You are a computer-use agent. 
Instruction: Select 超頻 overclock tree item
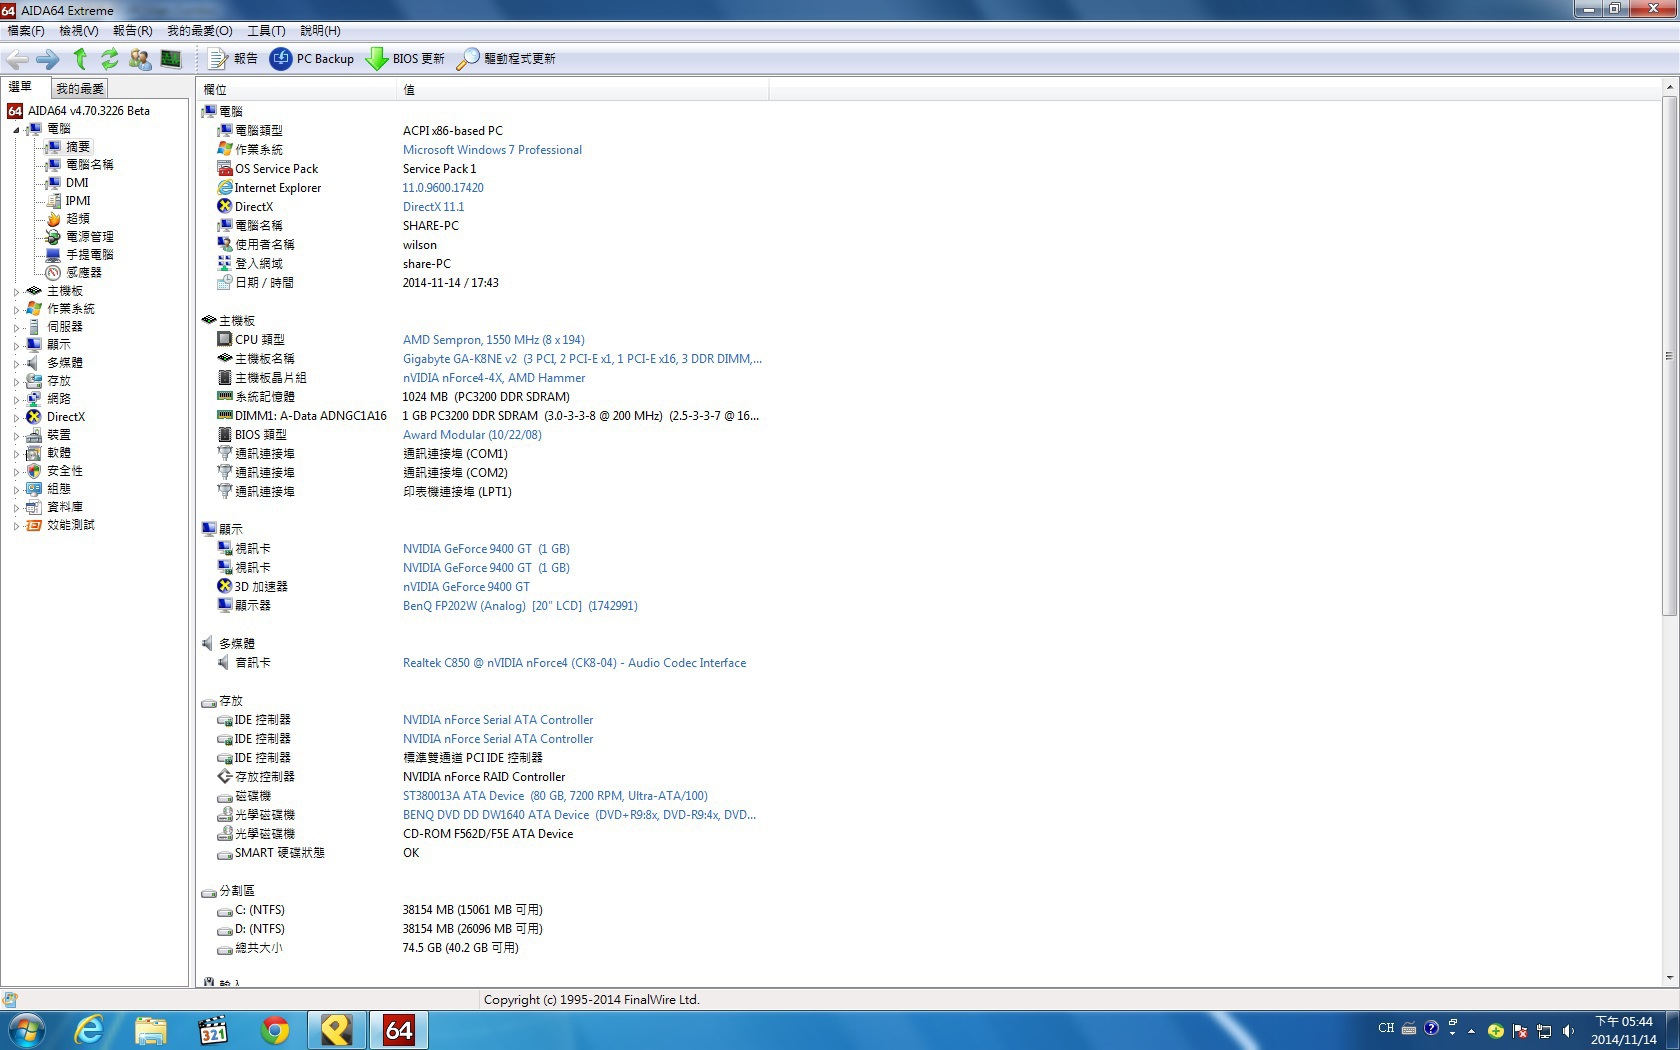(78, 219)
